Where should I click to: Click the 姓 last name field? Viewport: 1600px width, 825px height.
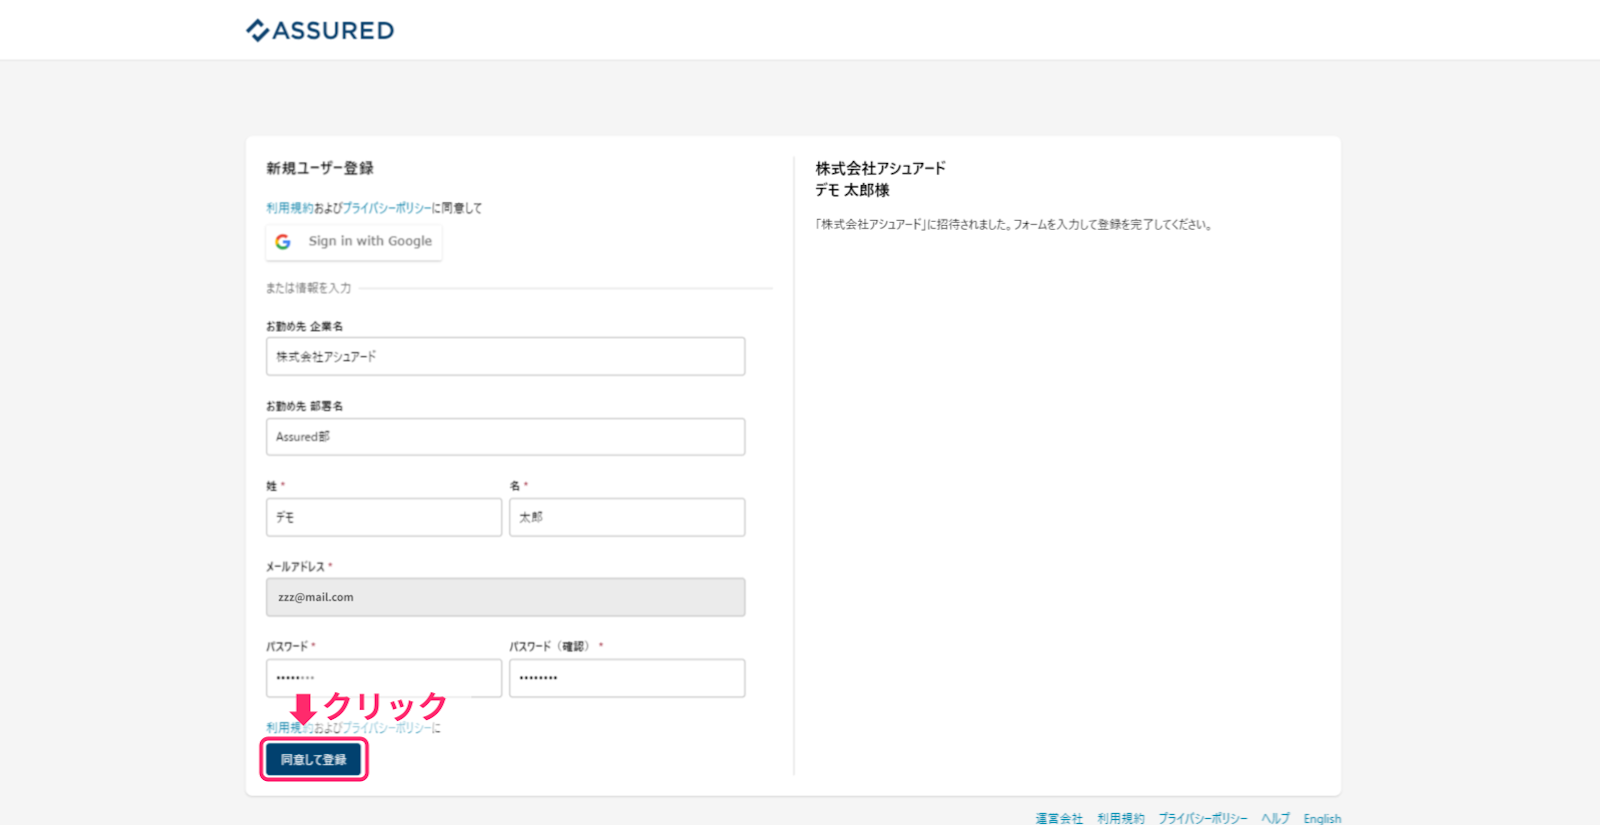pyautogui.click(x=384, y=517)
